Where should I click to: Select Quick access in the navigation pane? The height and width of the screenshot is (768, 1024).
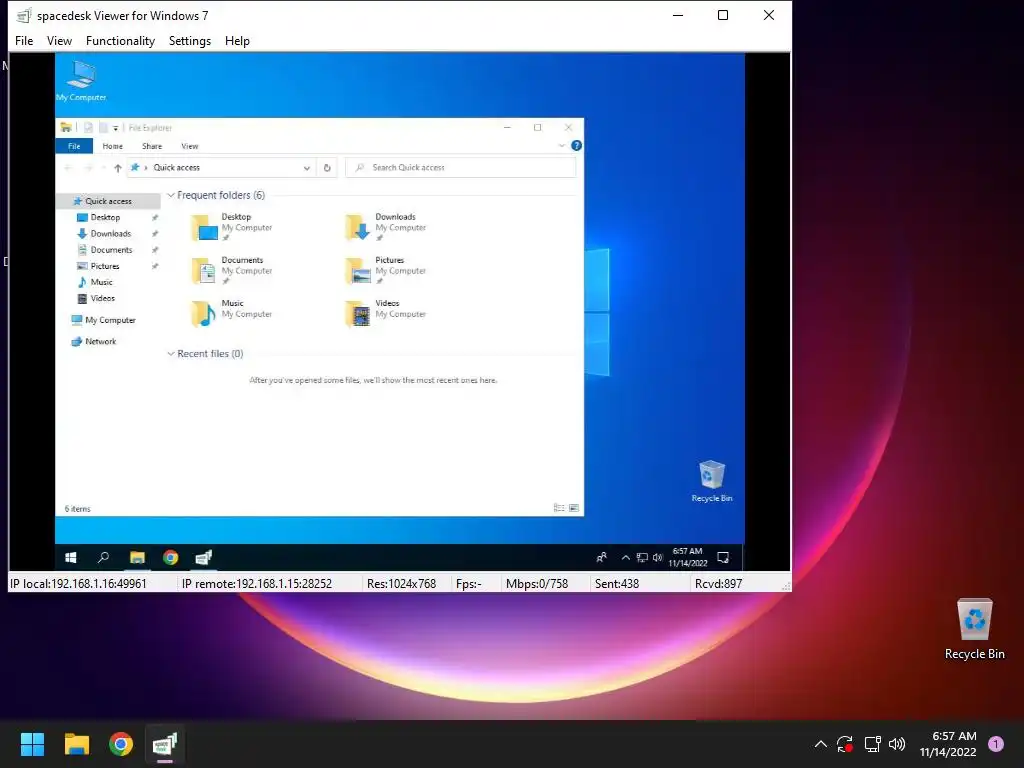tap(108, 201)
